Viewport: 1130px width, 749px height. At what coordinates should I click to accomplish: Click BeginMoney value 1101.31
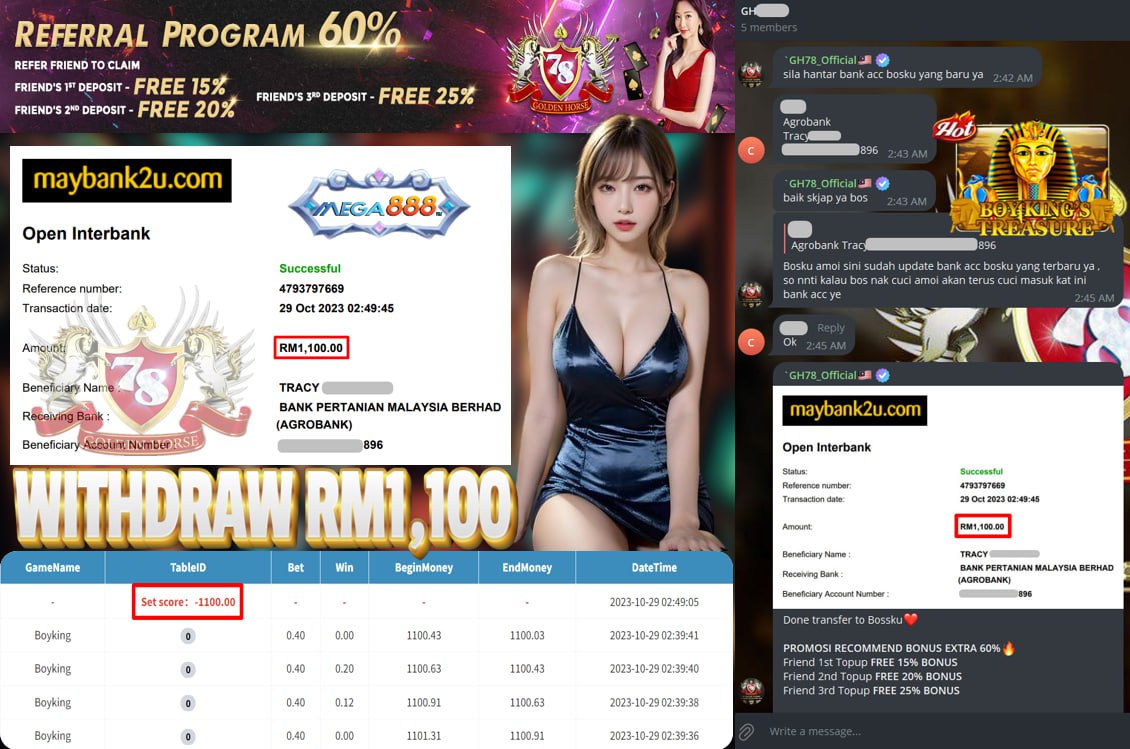click(424, 736)
